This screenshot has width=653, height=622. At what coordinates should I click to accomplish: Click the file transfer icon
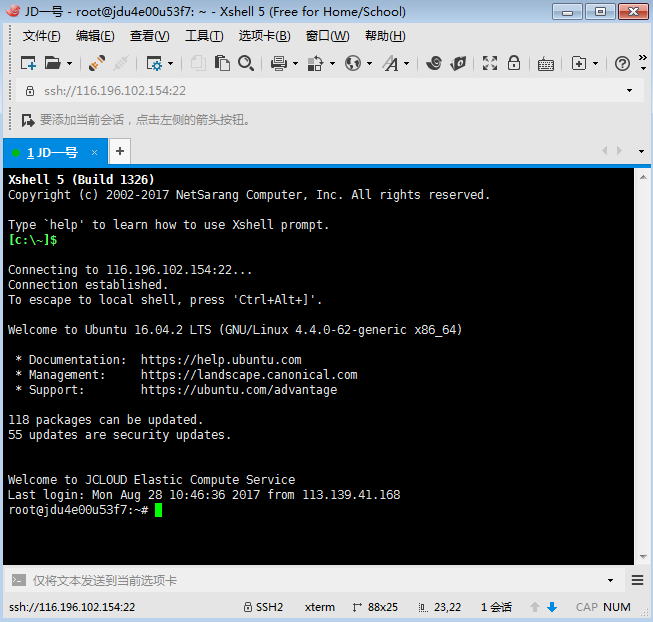tap(315, 64)
